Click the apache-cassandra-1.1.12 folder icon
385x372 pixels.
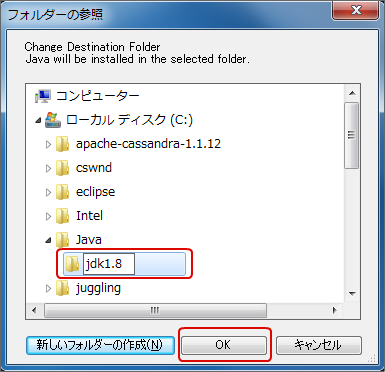tap(62, 144)
